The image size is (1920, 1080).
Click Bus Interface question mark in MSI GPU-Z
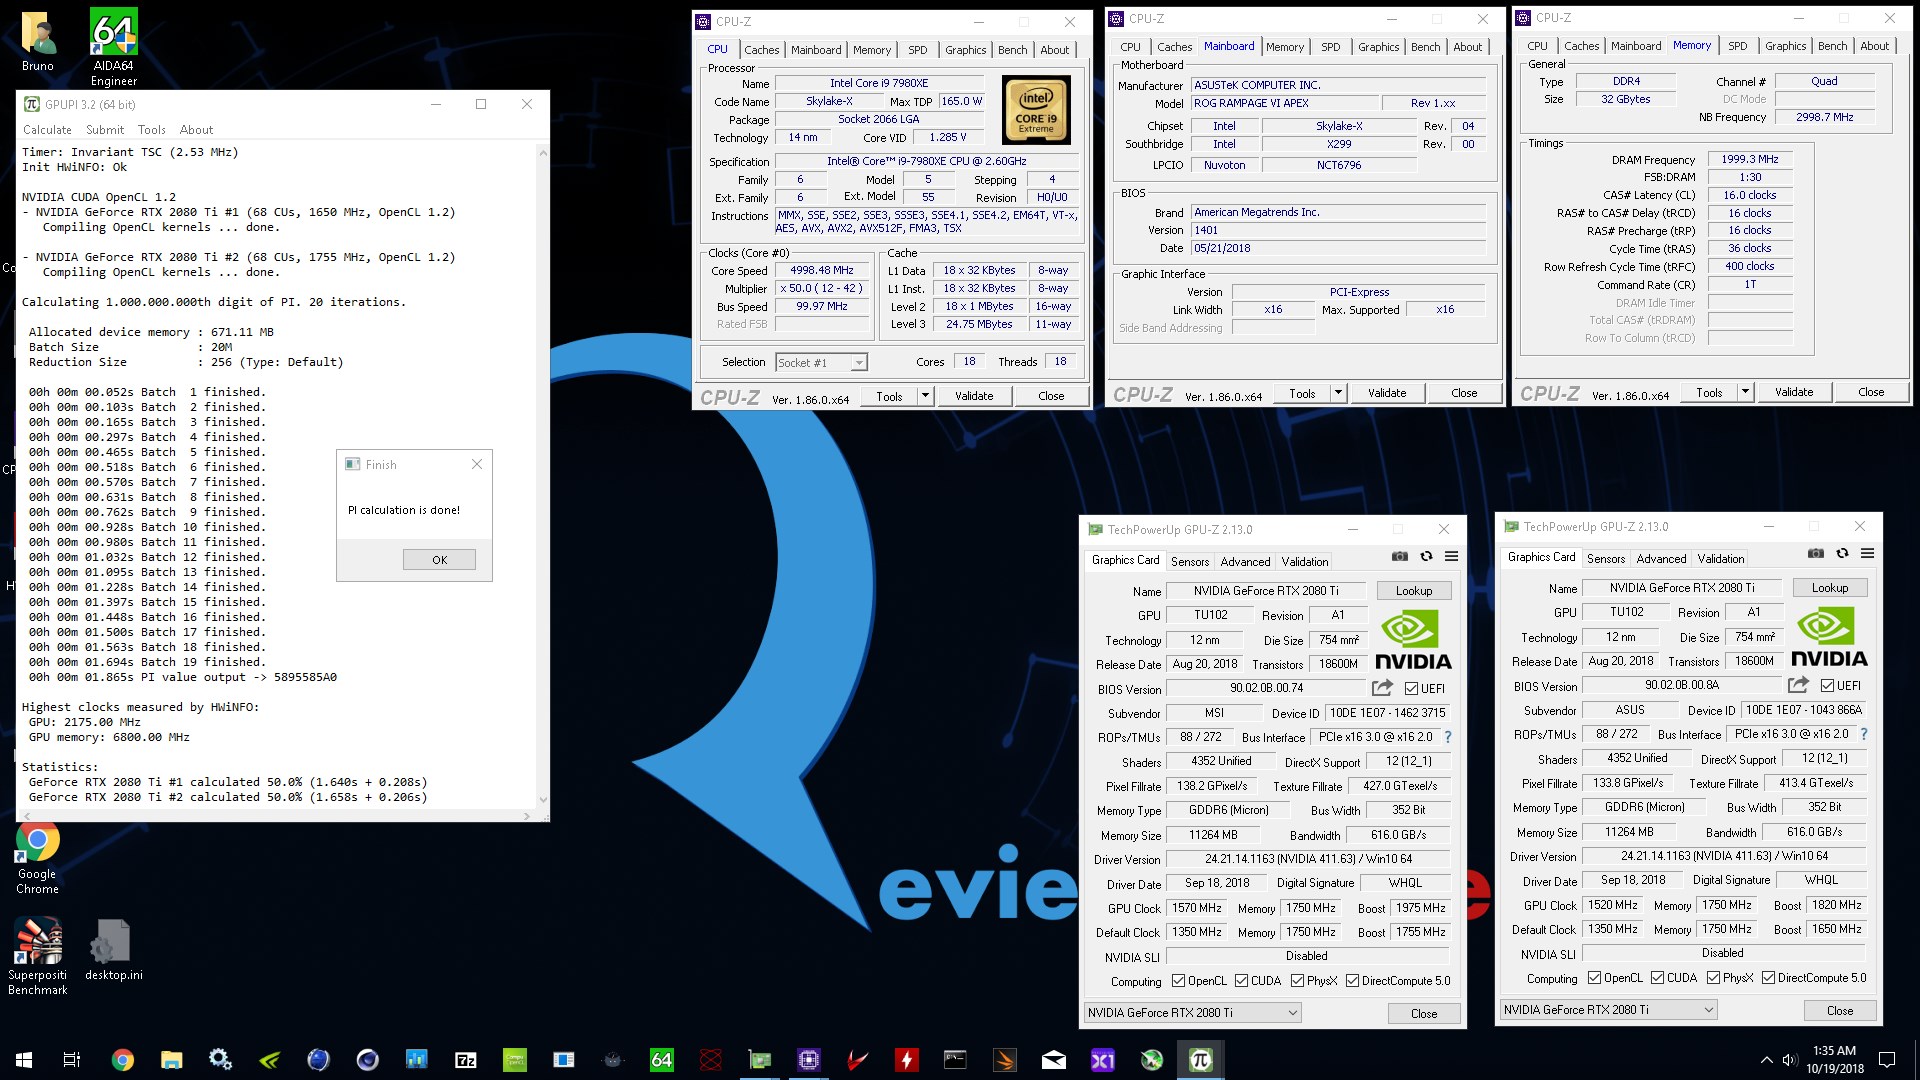click(x=1447, y=737)
